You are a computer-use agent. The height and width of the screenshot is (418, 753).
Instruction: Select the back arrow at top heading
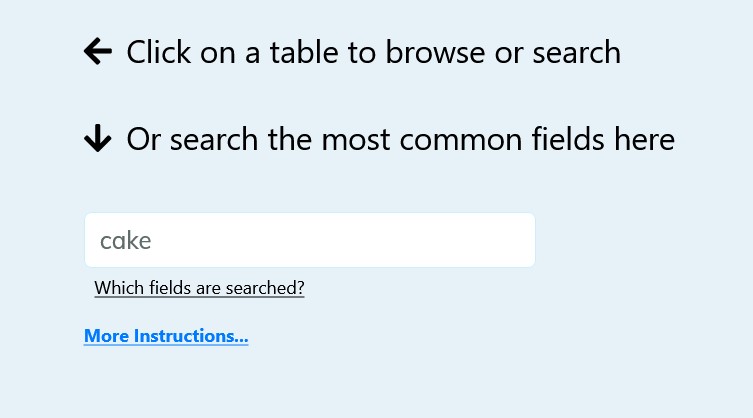coord(97,52)
